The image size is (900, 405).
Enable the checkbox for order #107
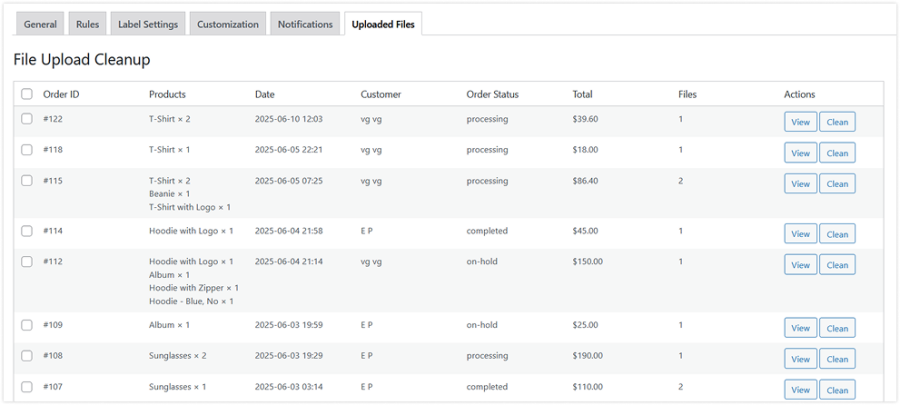point(27,387)
